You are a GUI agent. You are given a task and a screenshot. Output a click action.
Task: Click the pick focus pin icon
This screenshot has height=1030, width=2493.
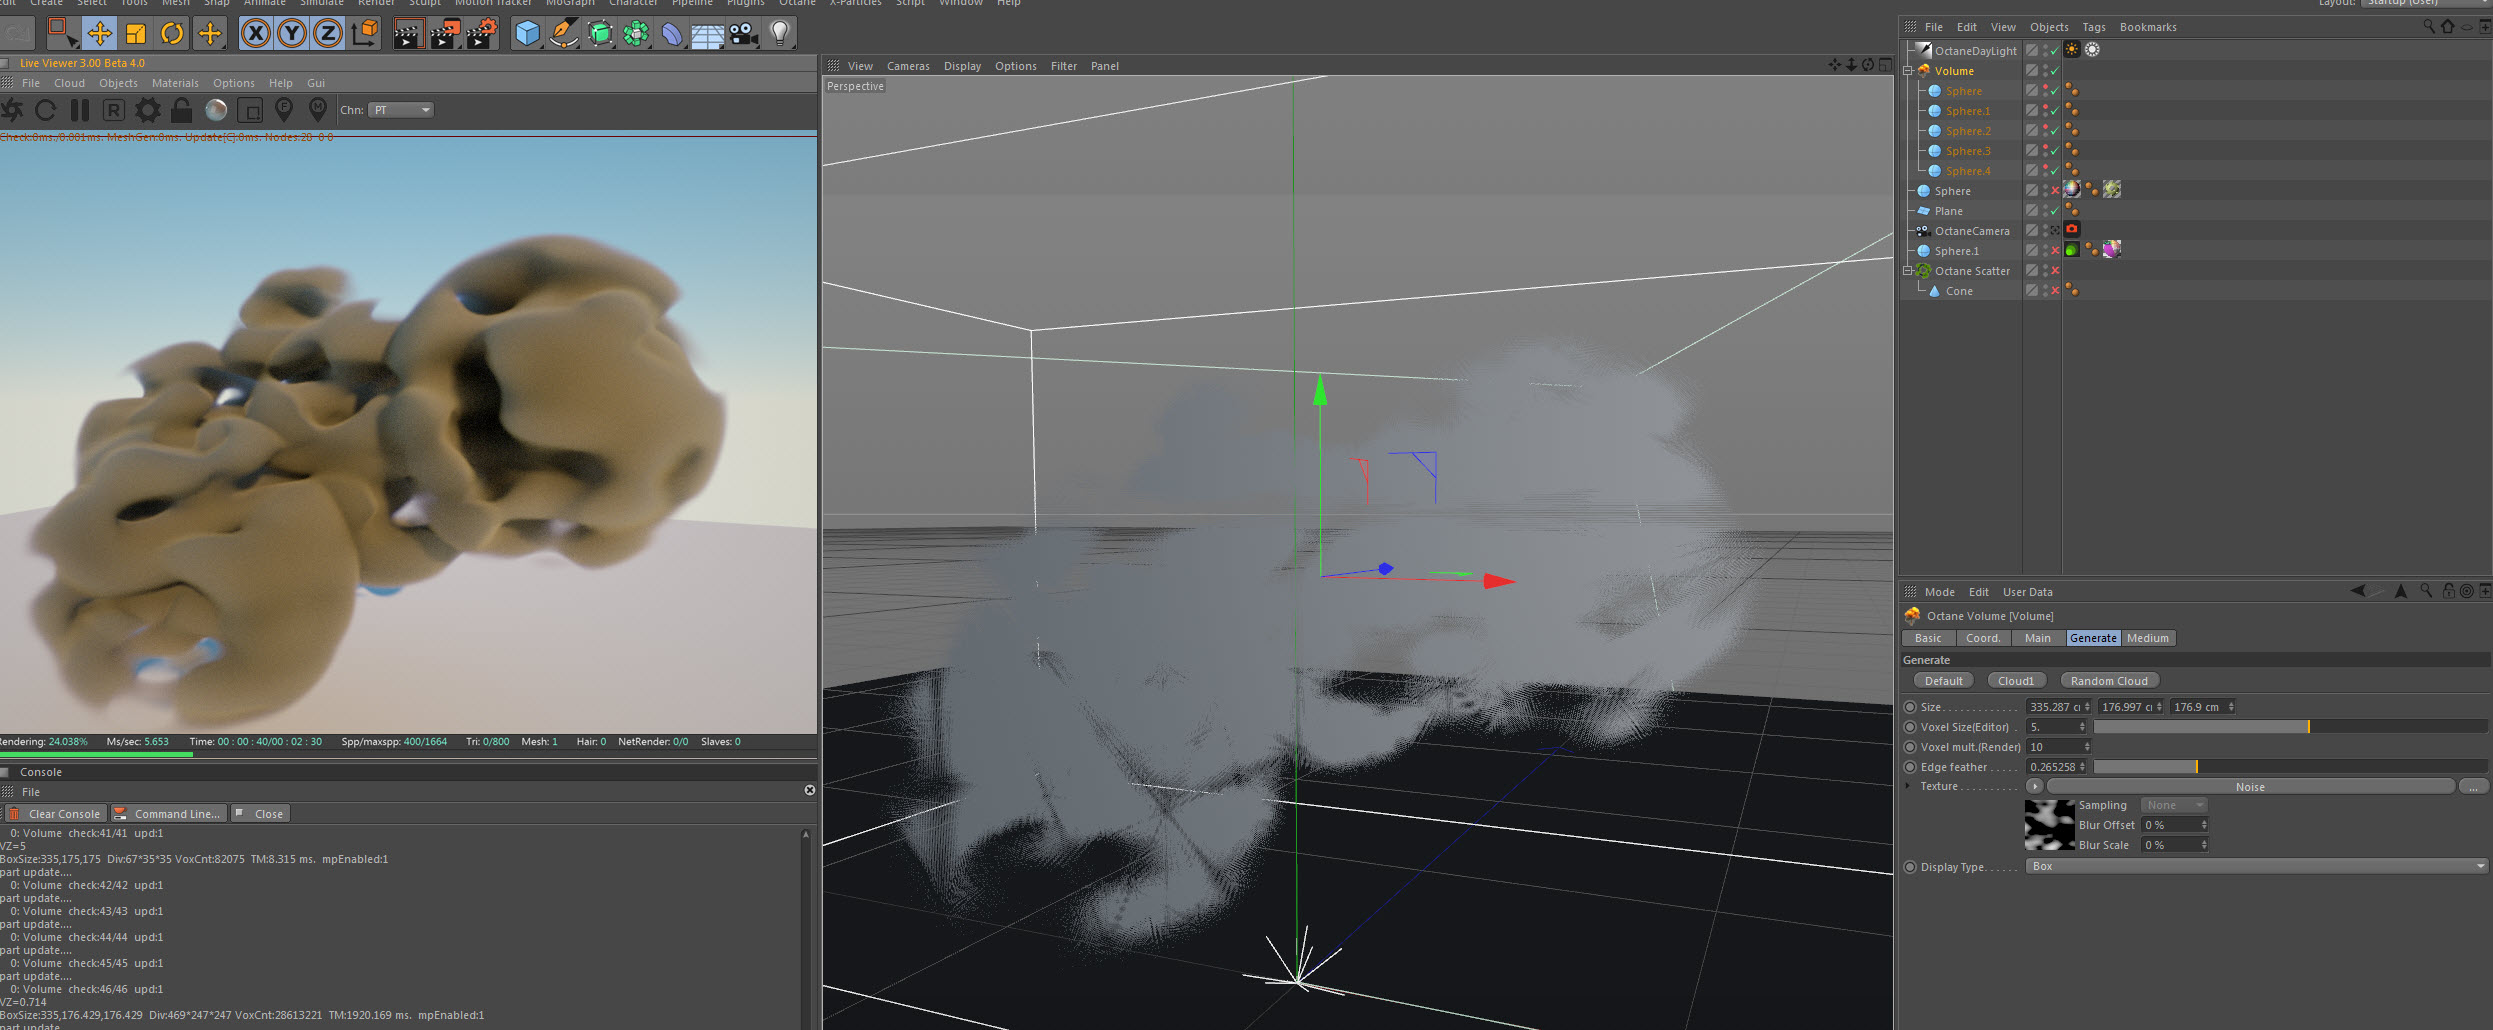coord(284,110)
